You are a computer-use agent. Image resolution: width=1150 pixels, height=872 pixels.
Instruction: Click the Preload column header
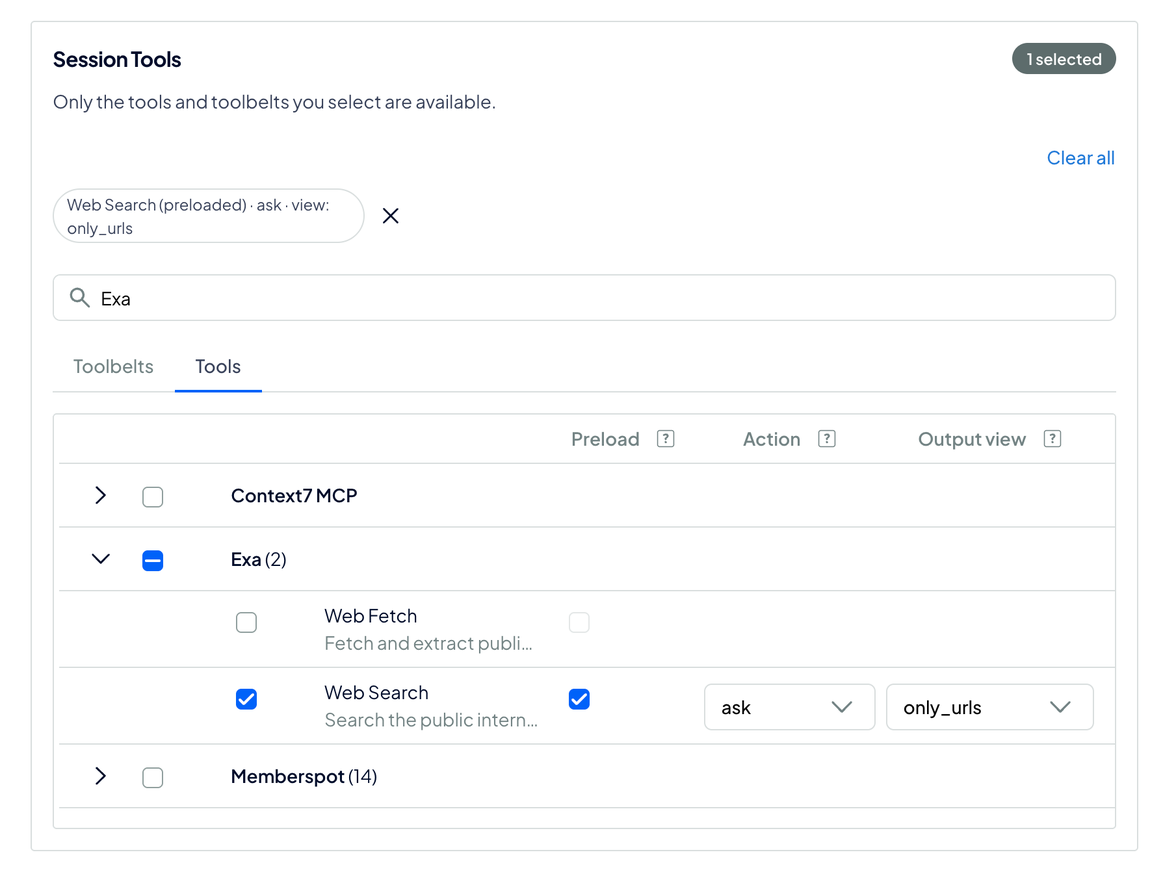[605, 439]
